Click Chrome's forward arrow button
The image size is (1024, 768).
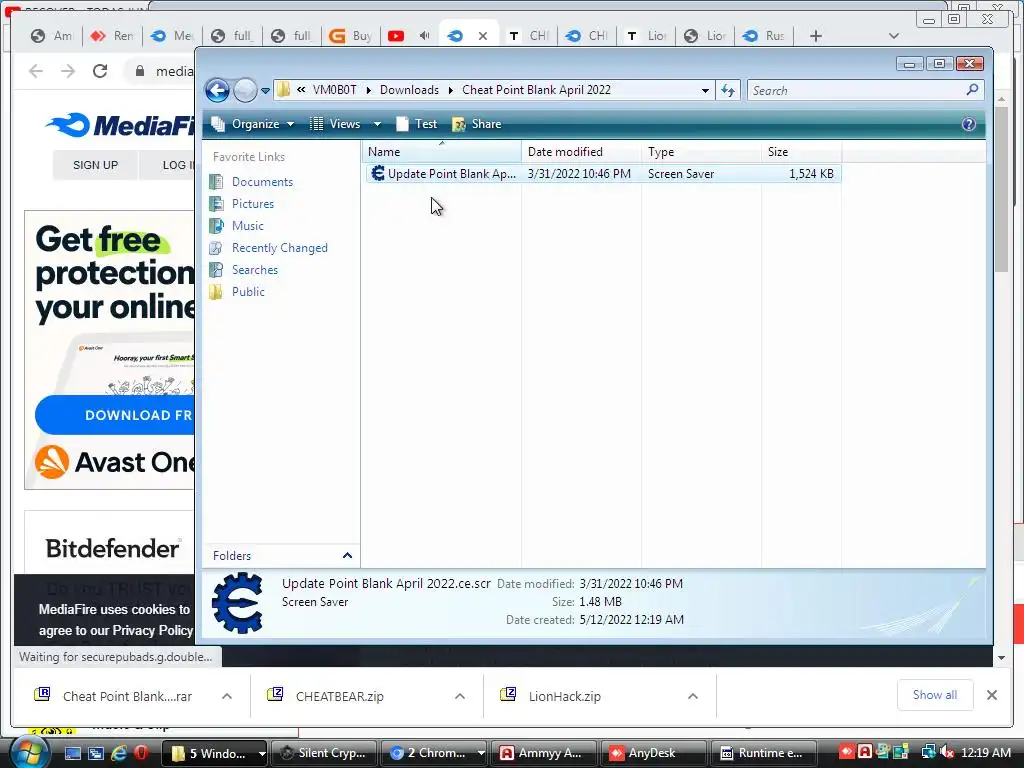(68, 71)
